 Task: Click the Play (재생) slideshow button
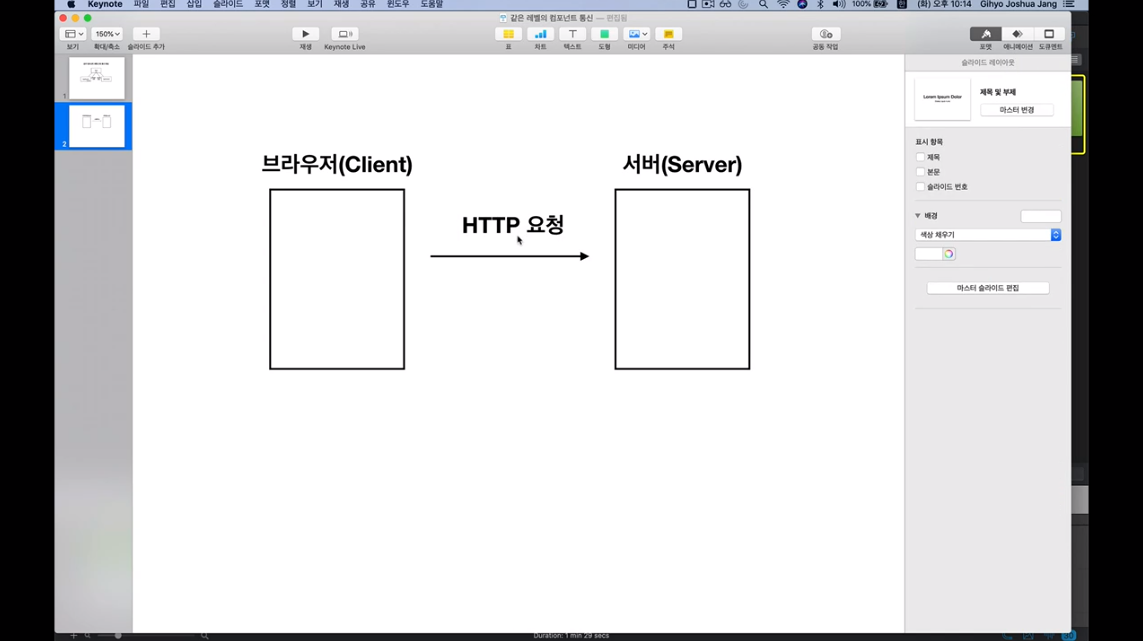click(x=305, y=34)
